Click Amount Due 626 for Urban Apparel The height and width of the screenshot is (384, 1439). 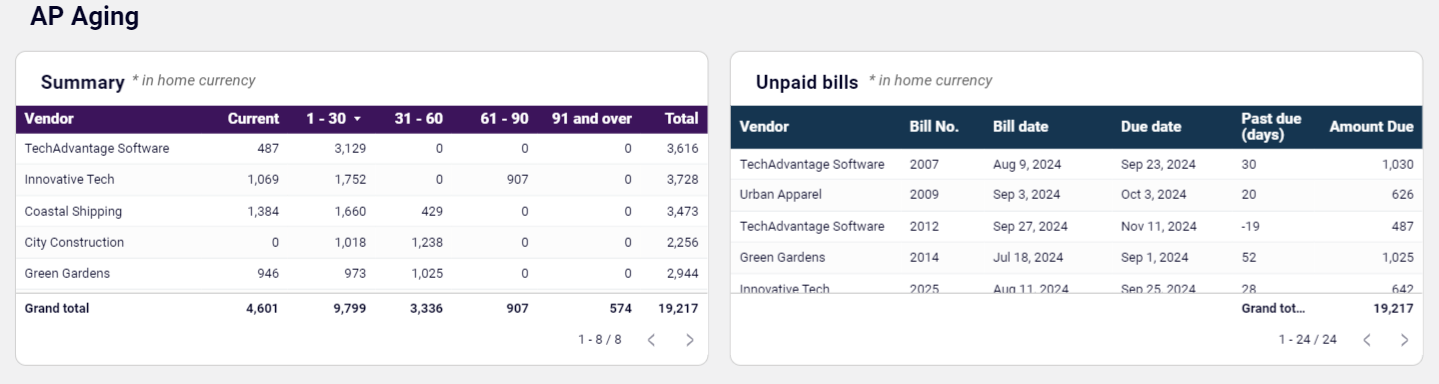click(1403, 195)
